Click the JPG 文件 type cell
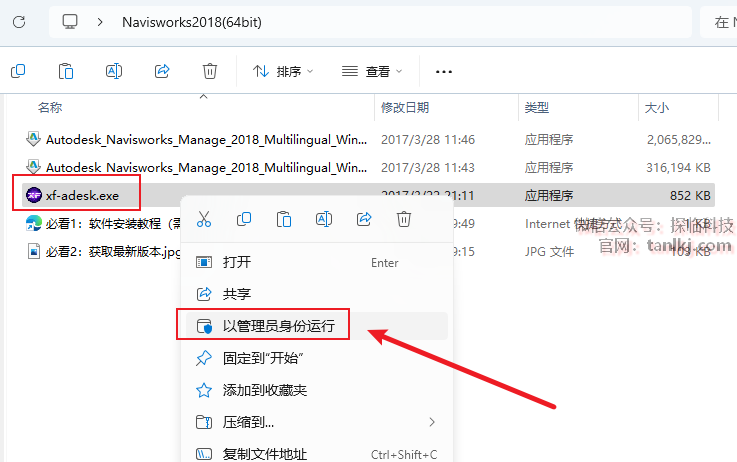The height and width of the screenshot is (462, 737). click(x=549, y=251)
